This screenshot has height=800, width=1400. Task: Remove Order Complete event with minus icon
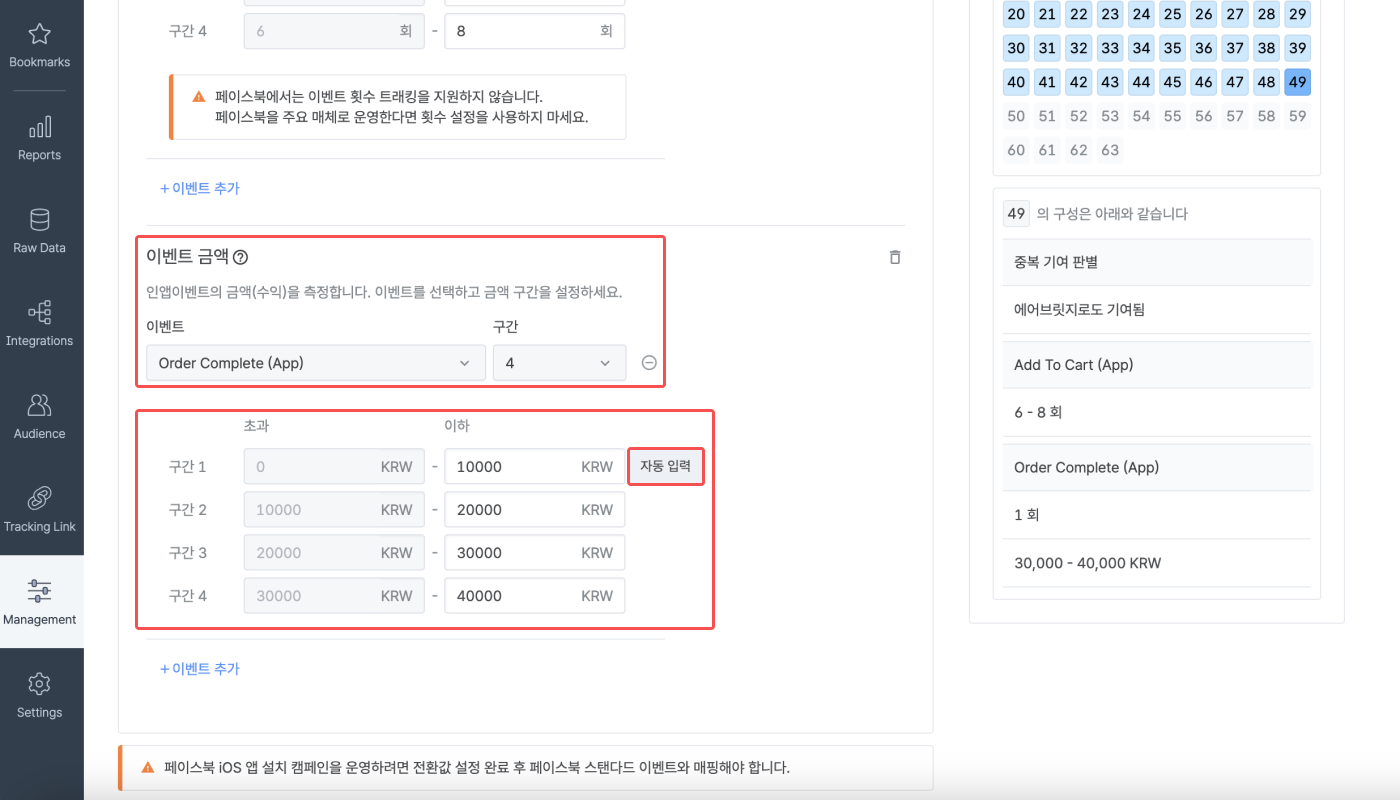(x=649, y=363)
